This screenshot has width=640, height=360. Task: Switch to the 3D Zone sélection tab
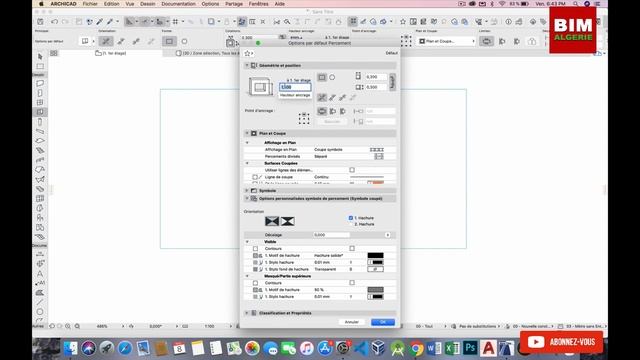click(x=208, y=53)
